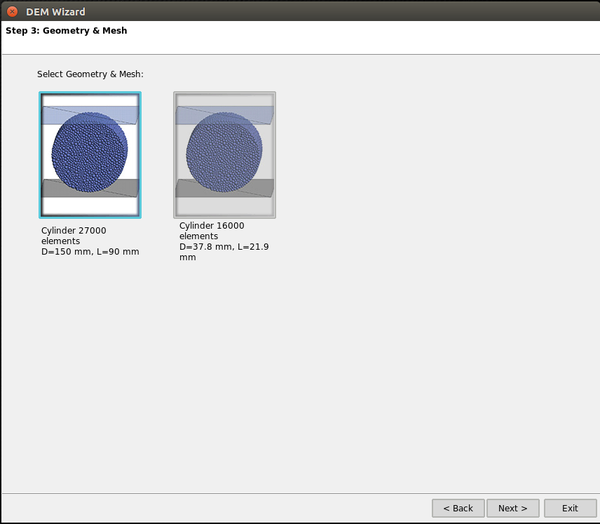
Task: Go back with the '< Back' button
Action: point(459,508)
